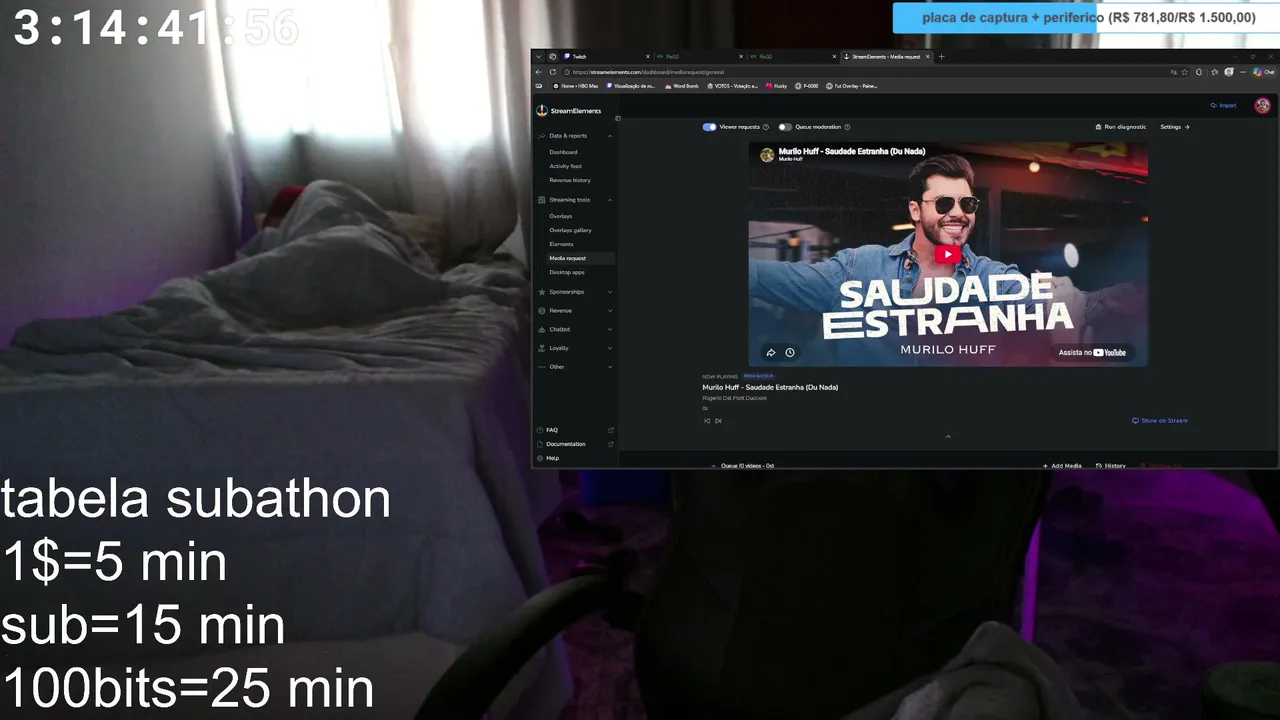
Task: Click the translate icon in the address bar
Action: (1173, 72)
